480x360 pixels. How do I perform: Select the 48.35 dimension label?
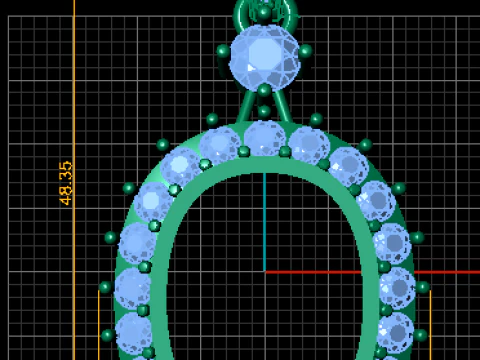pos(66,183)
